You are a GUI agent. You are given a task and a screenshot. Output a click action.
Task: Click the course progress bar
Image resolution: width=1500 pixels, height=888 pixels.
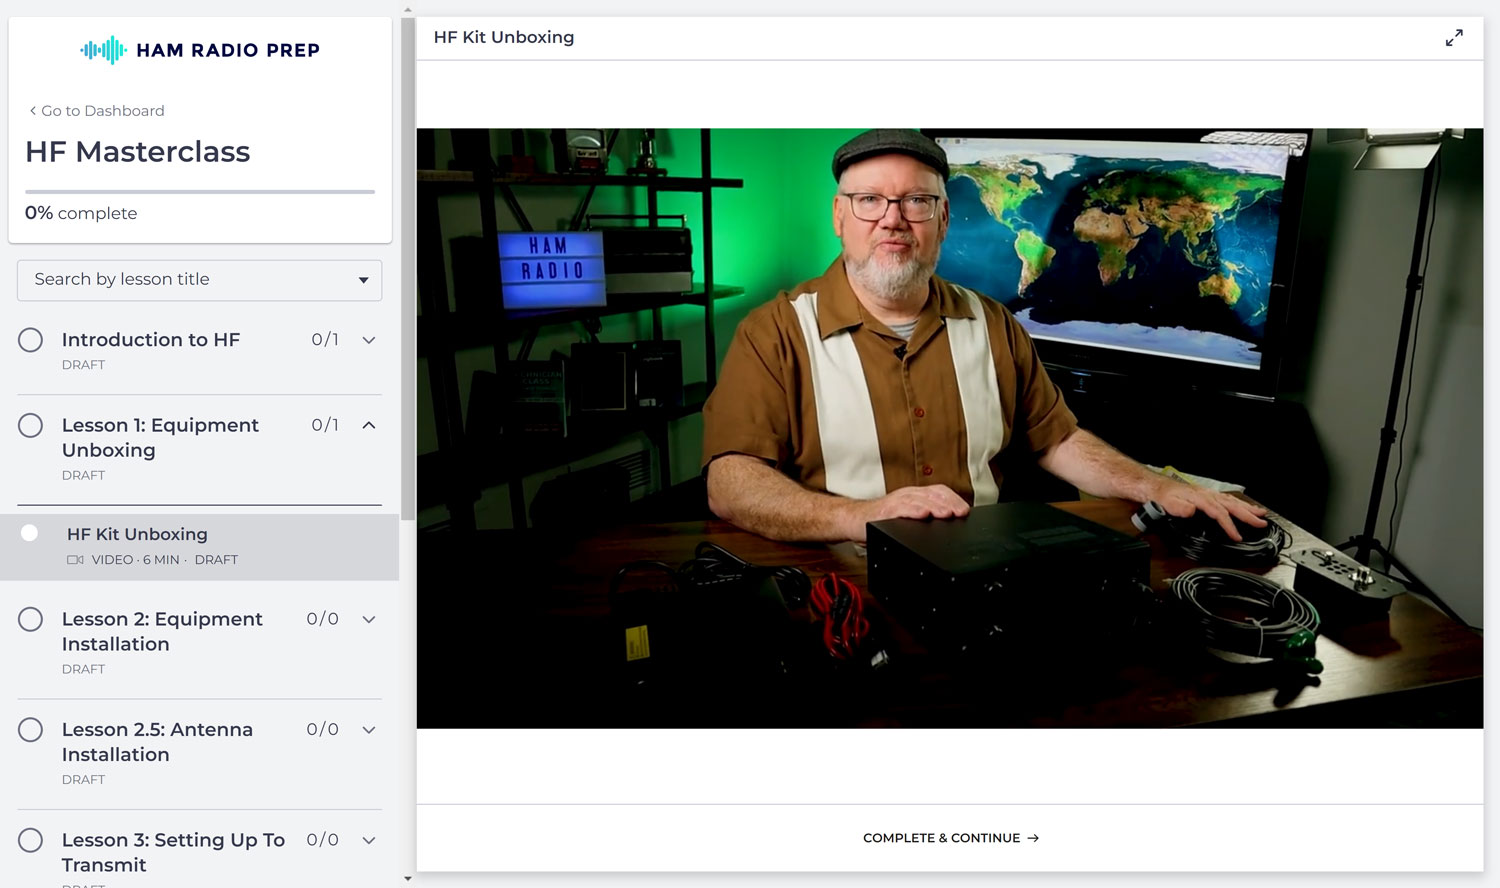coord(200,191)
